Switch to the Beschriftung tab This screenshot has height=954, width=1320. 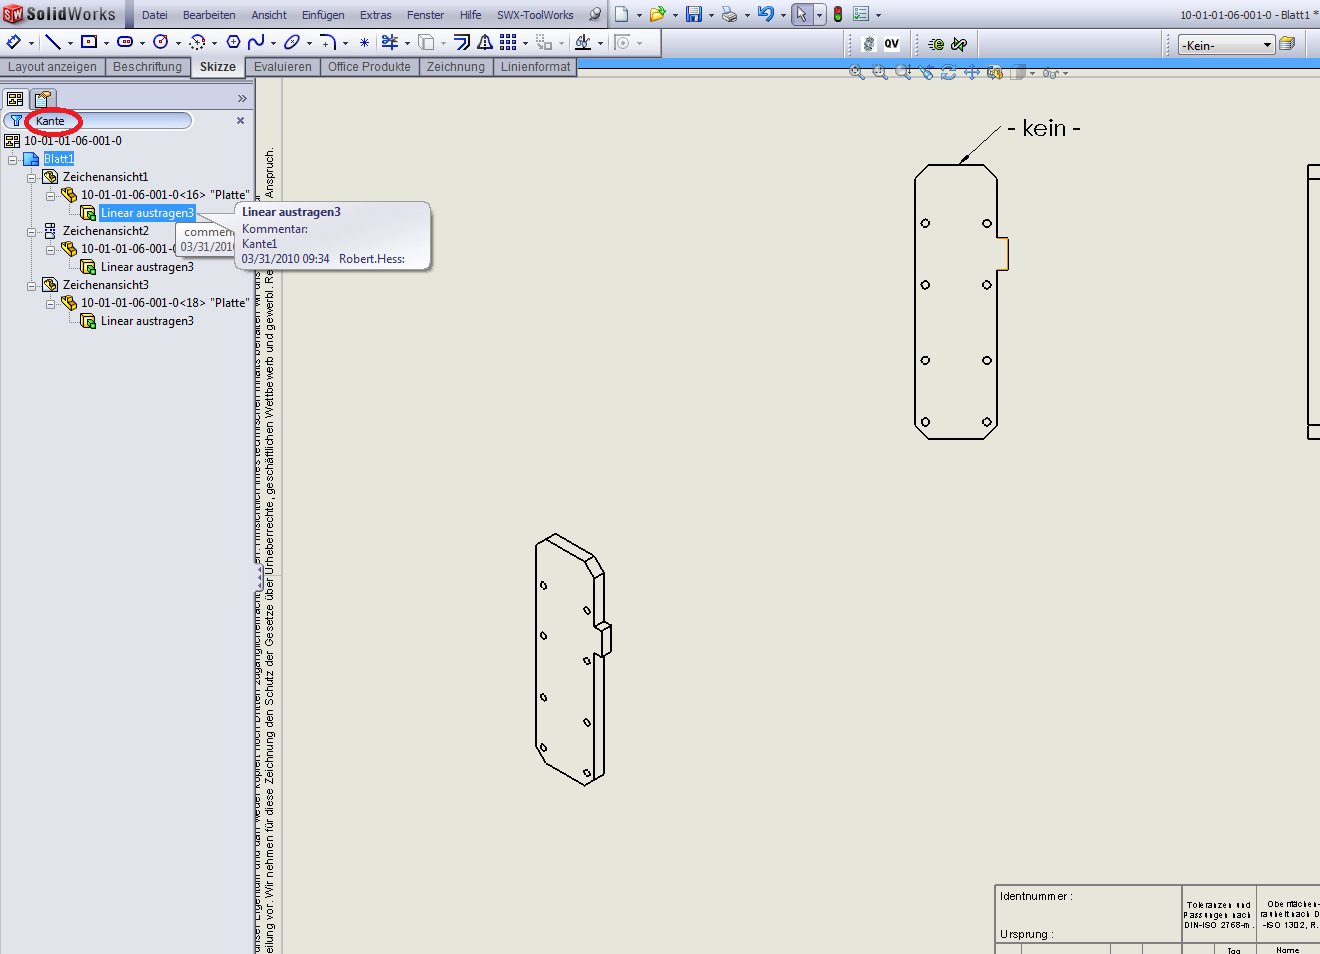pos(147,67)
